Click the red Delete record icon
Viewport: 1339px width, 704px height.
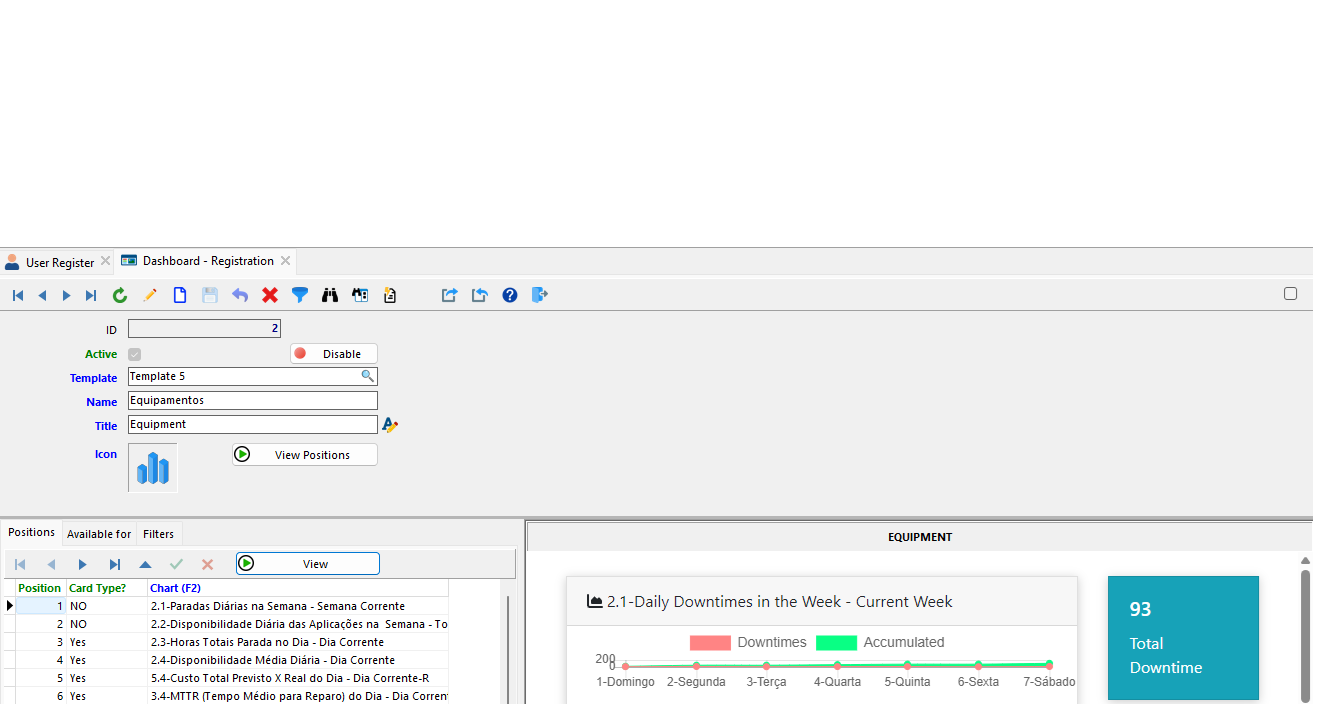(x=270, y=295)
